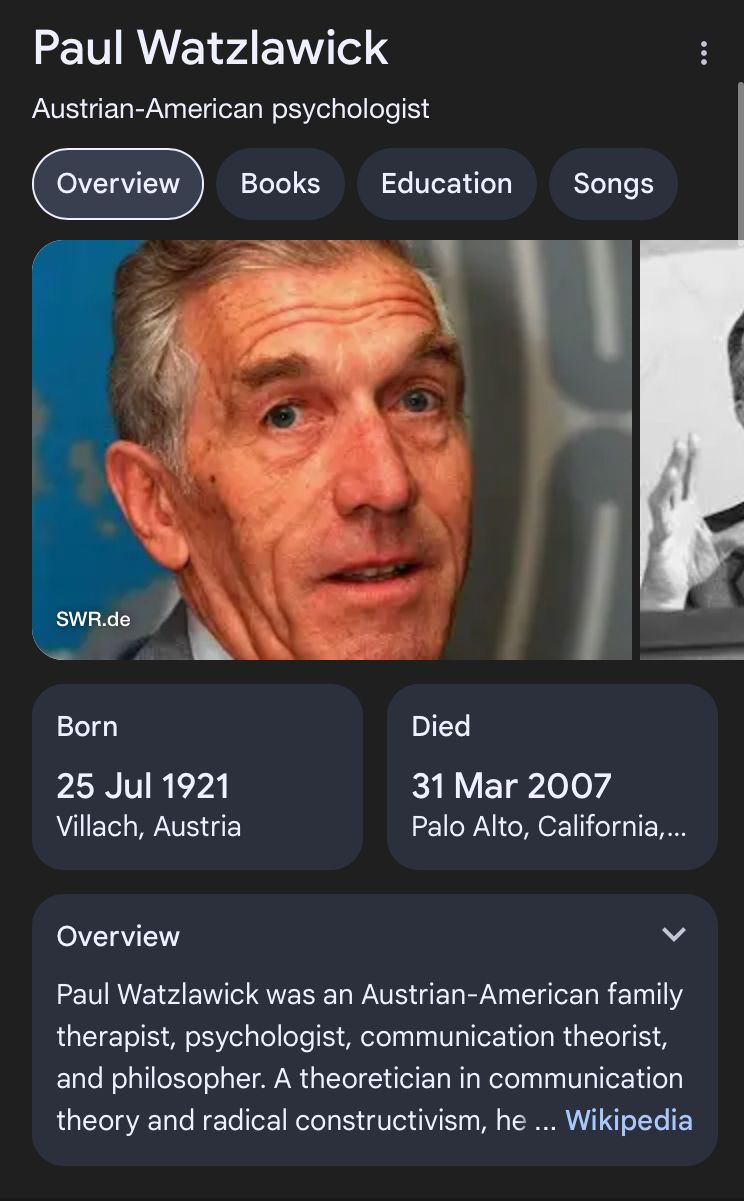Go to the Songs tab
This screenshot has width=744, height=1201.
click(x=613, y=184)
